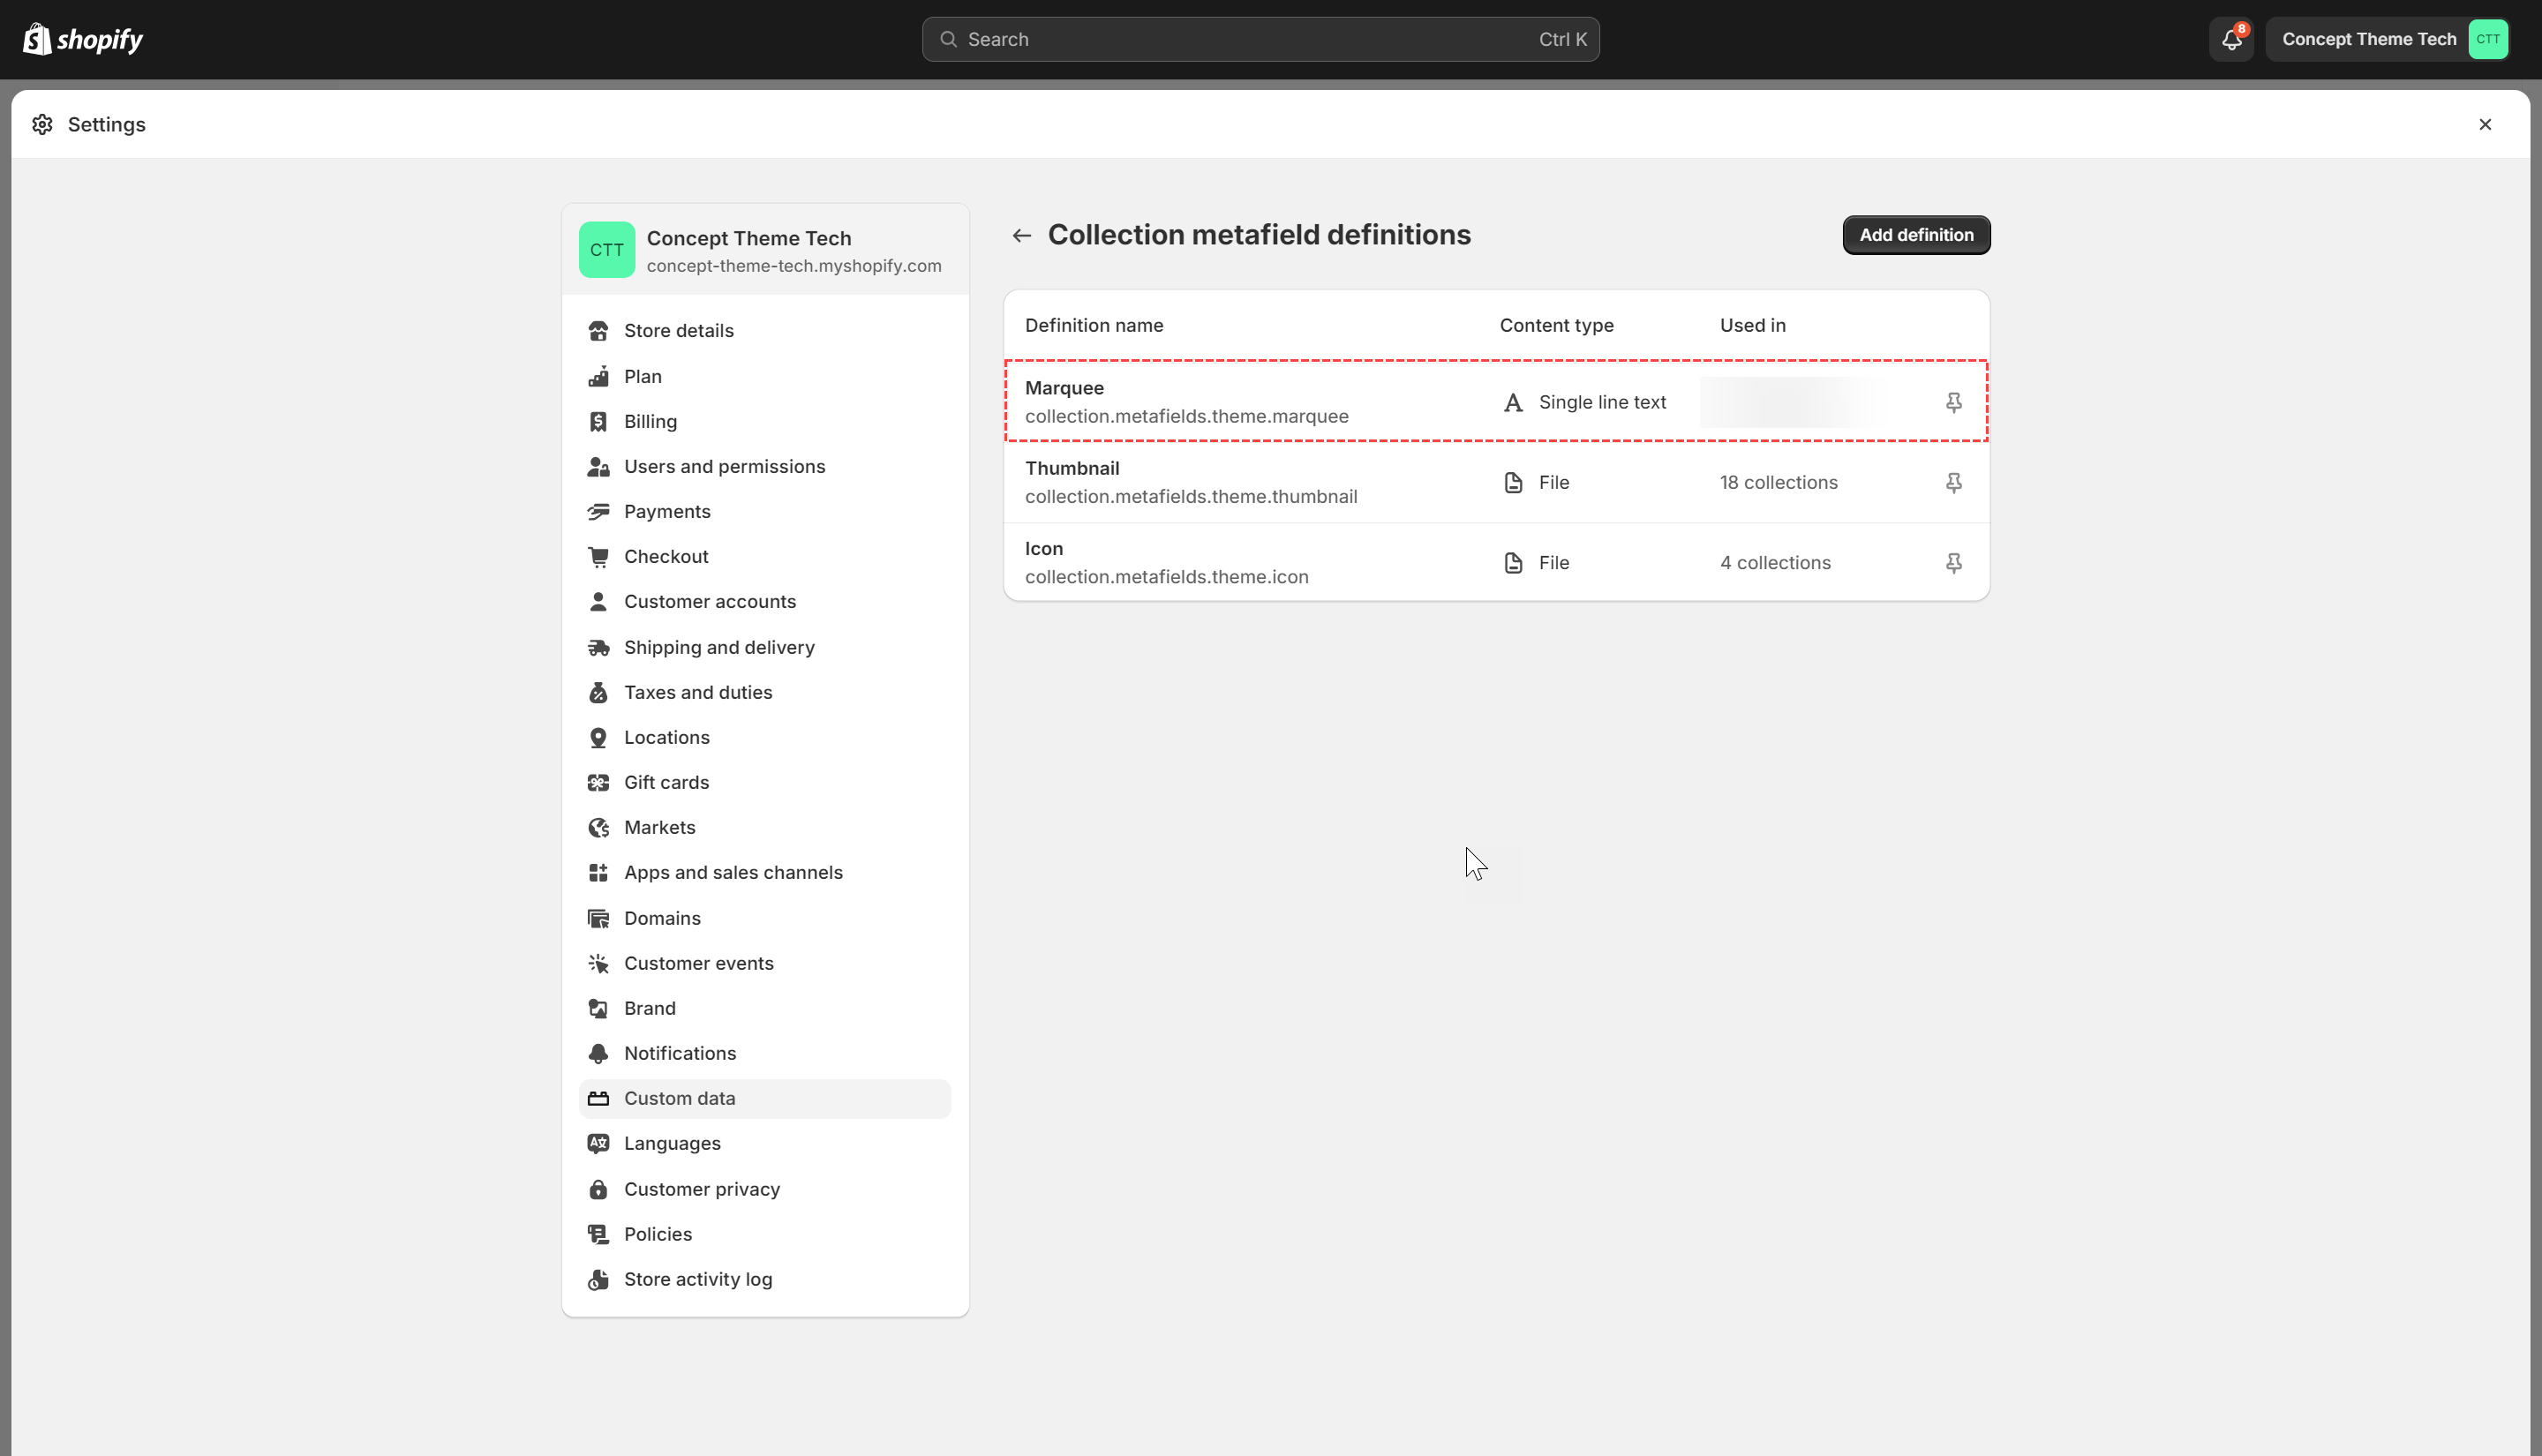The height and width of the screenshot is (1456, 2542).
Task: Click the Gift cards icon
Action: click(x=598, y=782)
